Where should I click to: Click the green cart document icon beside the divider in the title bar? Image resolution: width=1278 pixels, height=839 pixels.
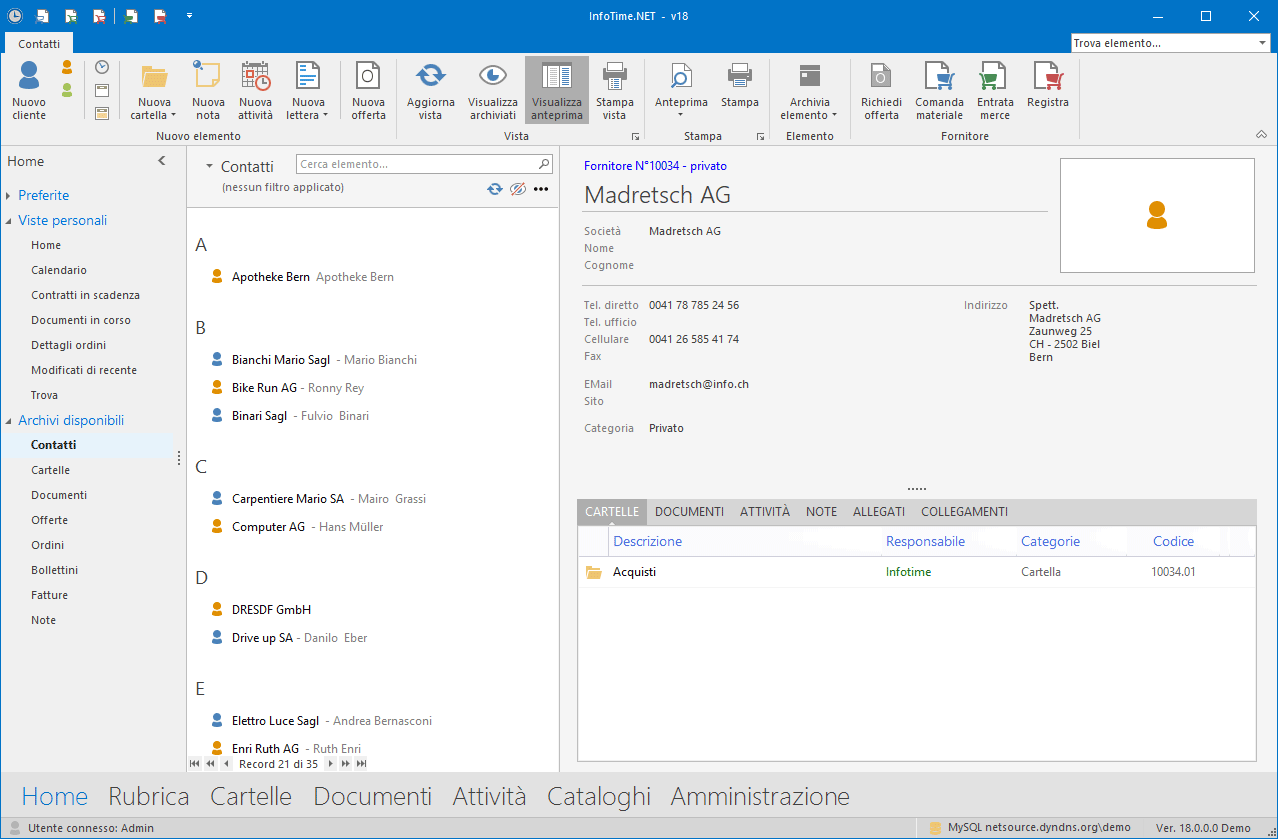131,15
